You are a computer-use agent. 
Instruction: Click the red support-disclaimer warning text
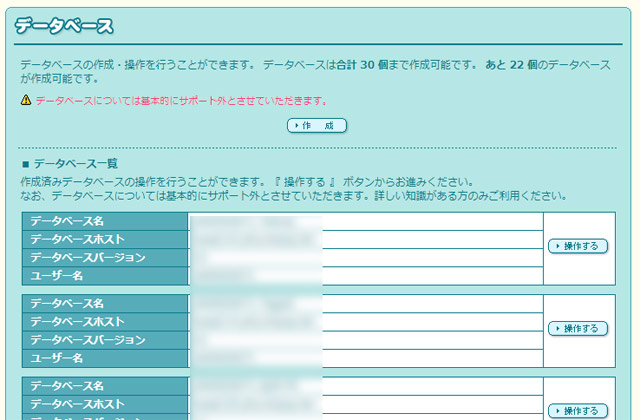[x=181, y=101]
